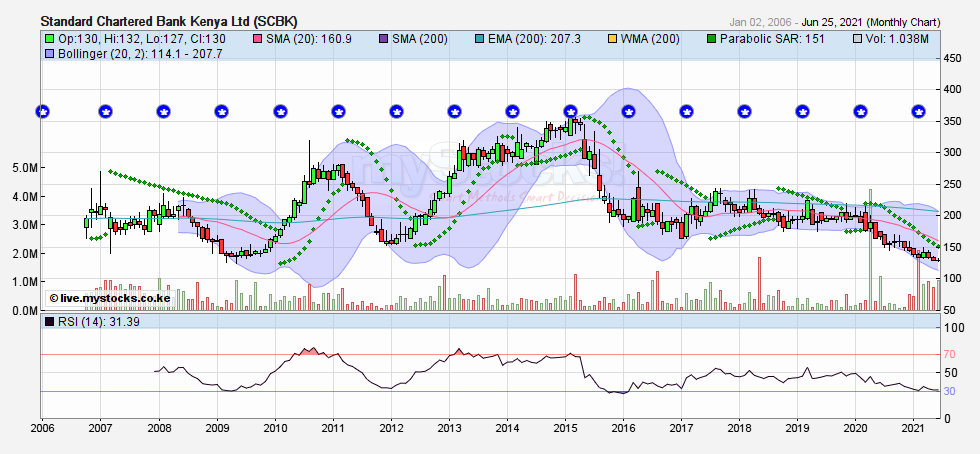
Task: Select the star marker nearest year 2017
Action: (x=687, y=111)
